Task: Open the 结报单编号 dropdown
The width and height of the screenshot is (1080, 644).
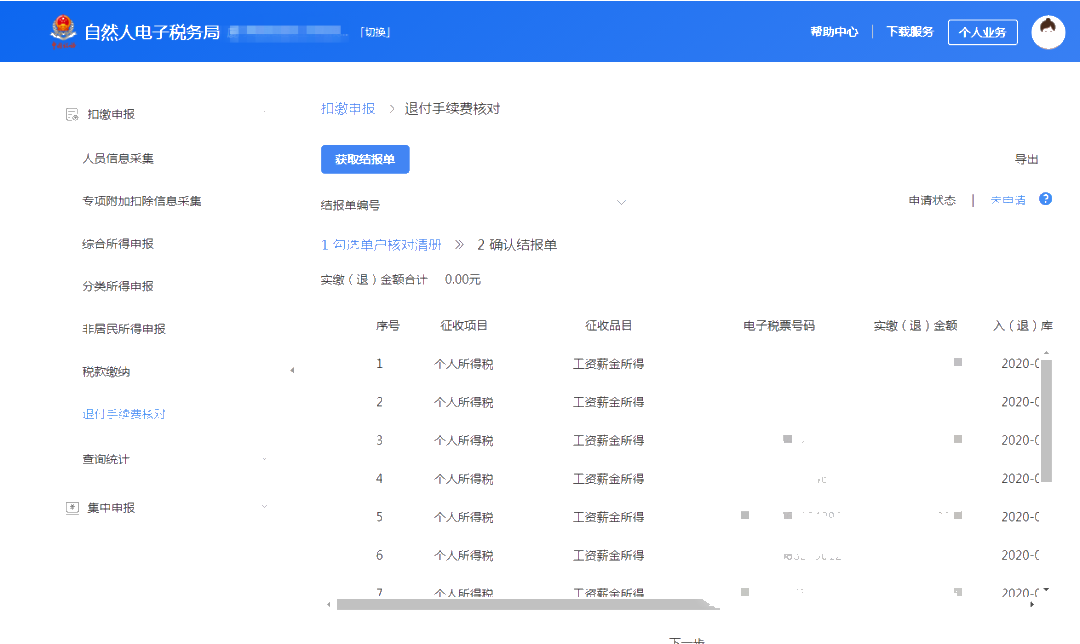Action: pyautogui.click(x=622, y=201)
